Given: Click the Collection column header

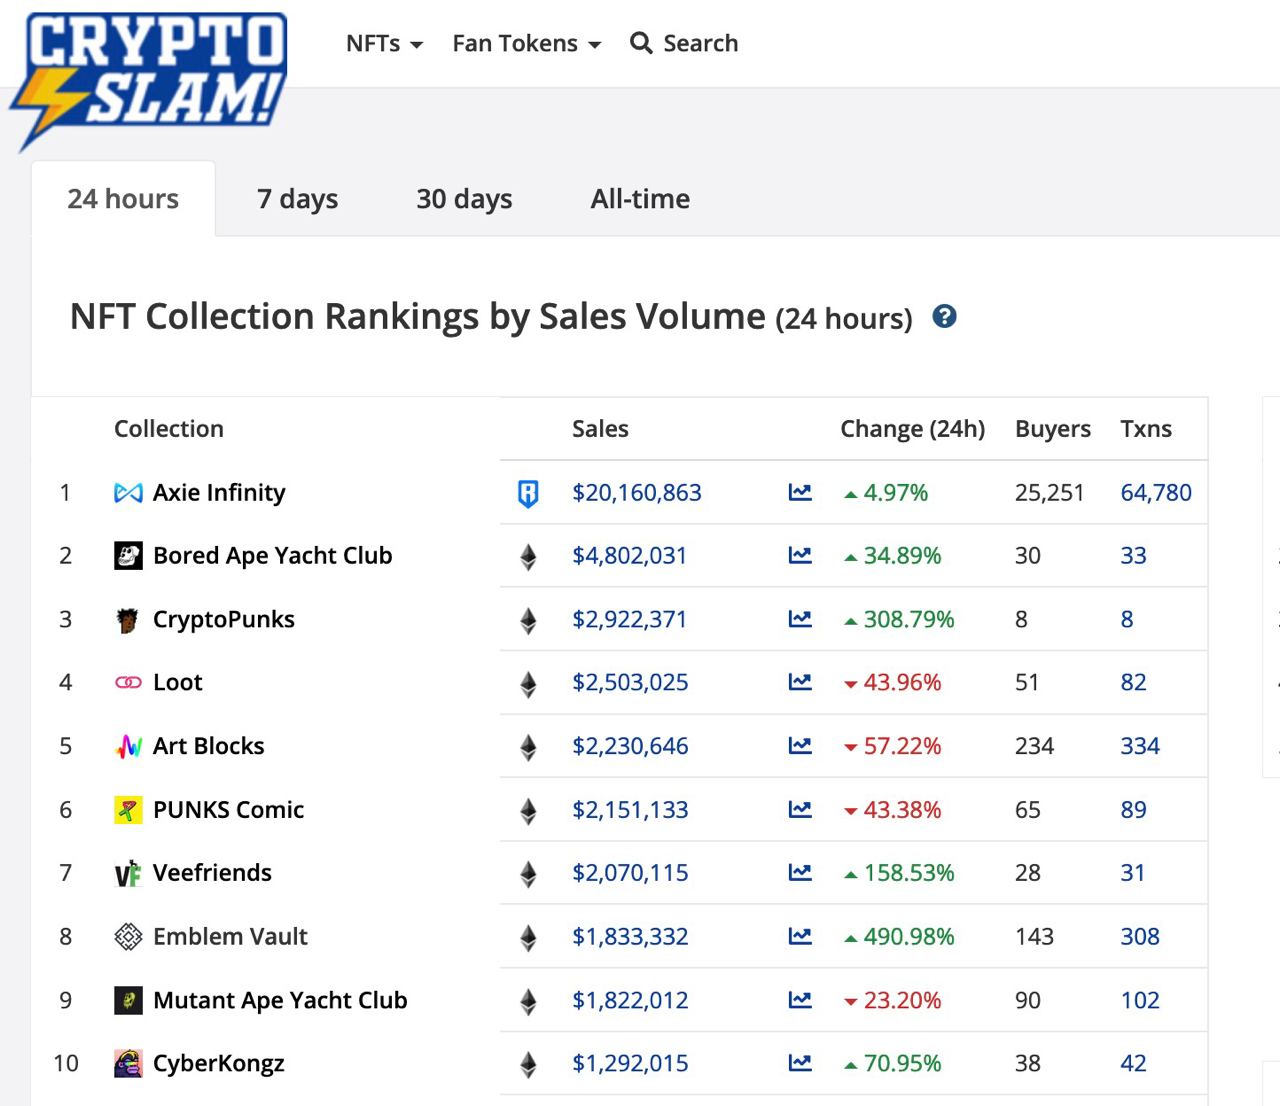Looking at the screenshot, I should pos(169,429).
